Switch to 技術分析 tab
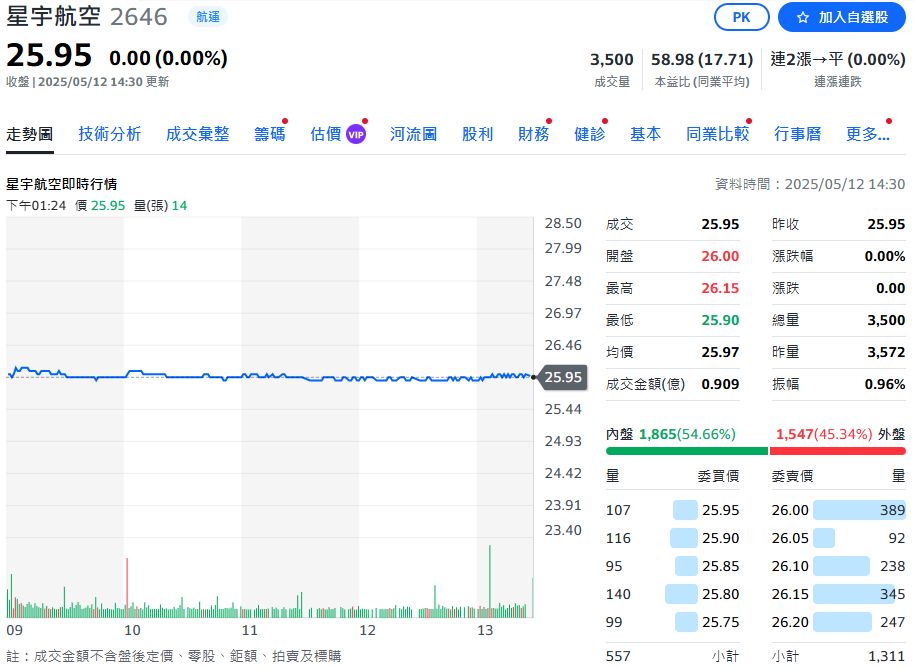Screen dimensions: 915x668 [110, 134]
